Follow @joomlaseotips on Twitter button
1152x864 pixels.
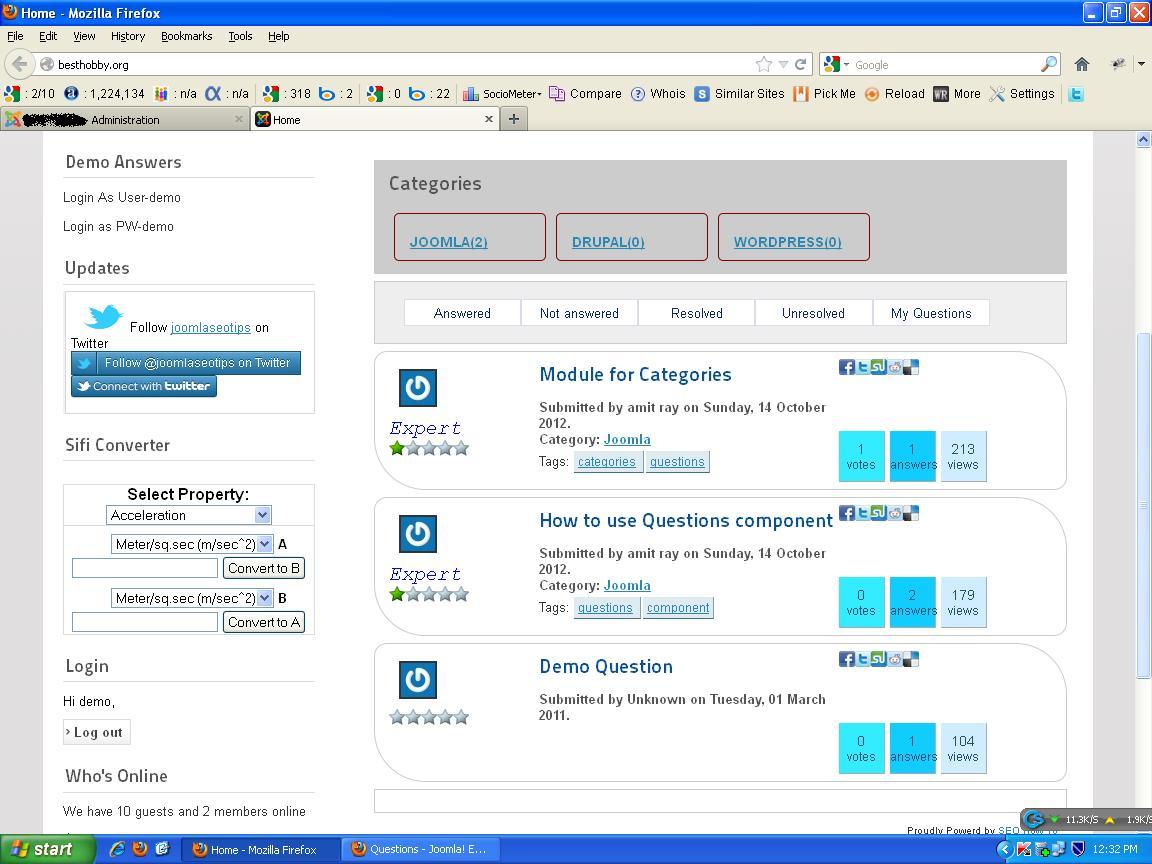tap(186, 363)
